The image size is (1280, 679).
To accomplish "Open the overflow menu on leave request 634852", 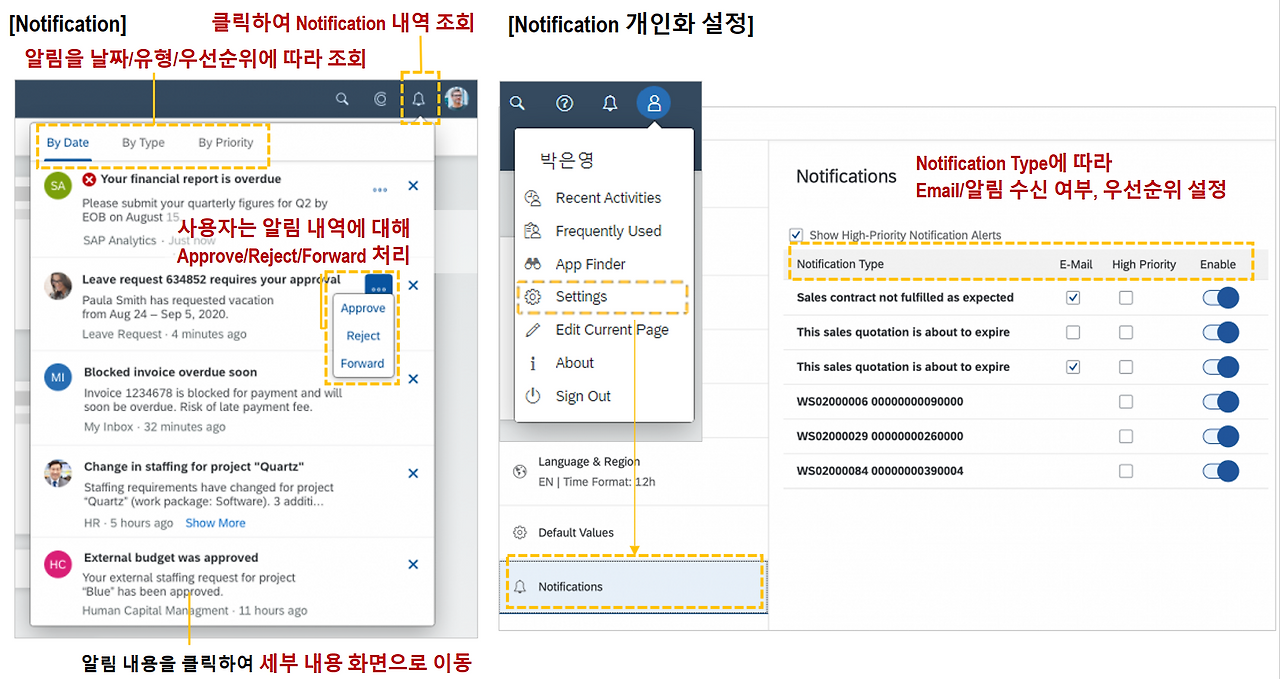I will (379, 286).
